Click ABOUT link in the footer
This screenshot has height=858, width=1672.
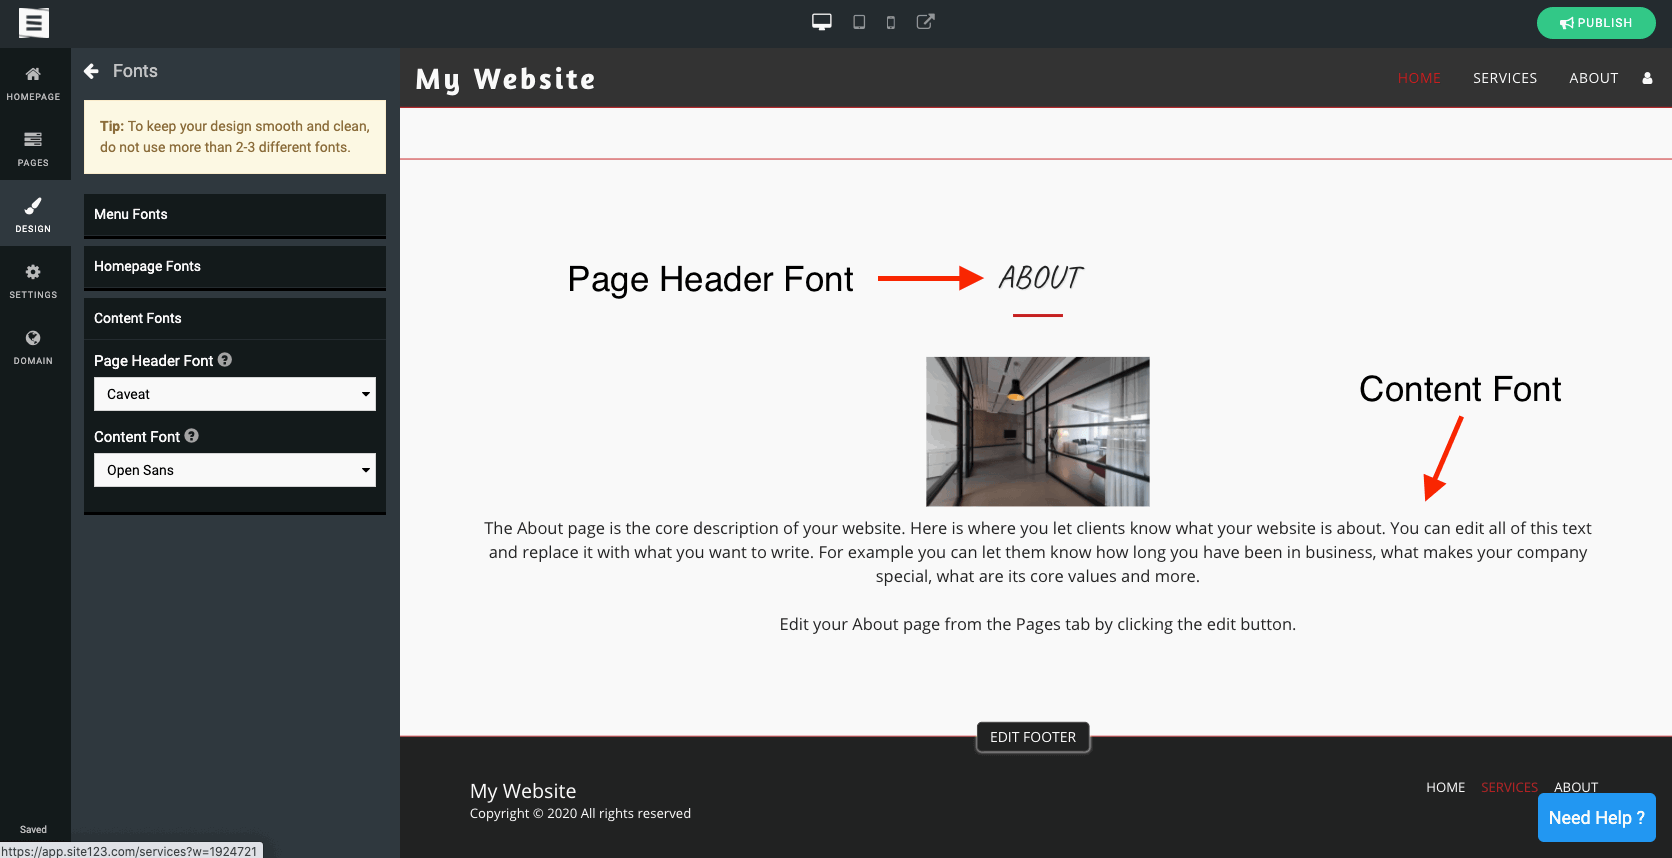pos(1576,787)
